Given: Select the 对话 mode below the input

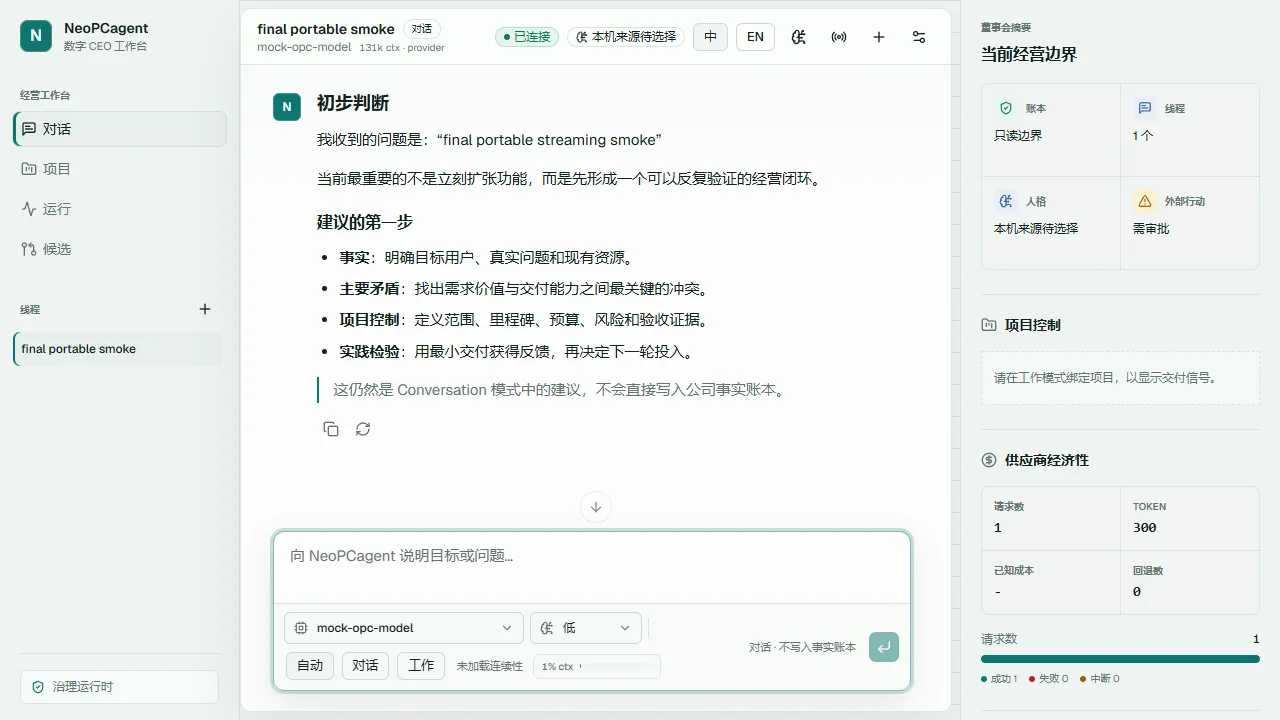Looking at the screenshot, I should [x=365, y=665].
